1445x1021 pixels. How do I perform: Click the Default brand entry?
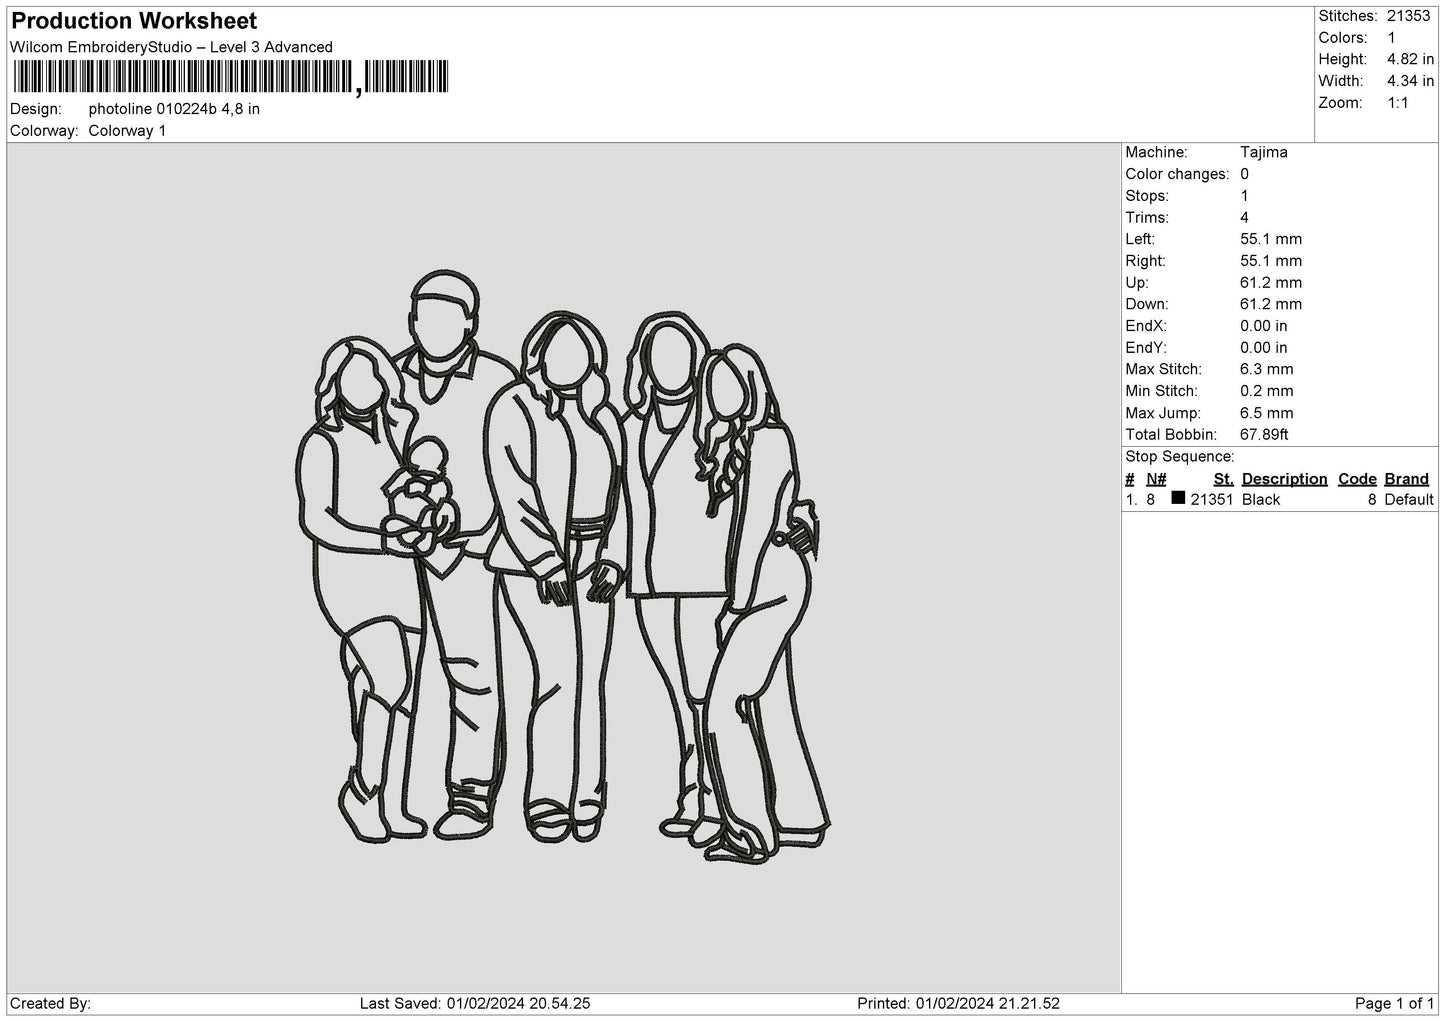point(1409,500)
